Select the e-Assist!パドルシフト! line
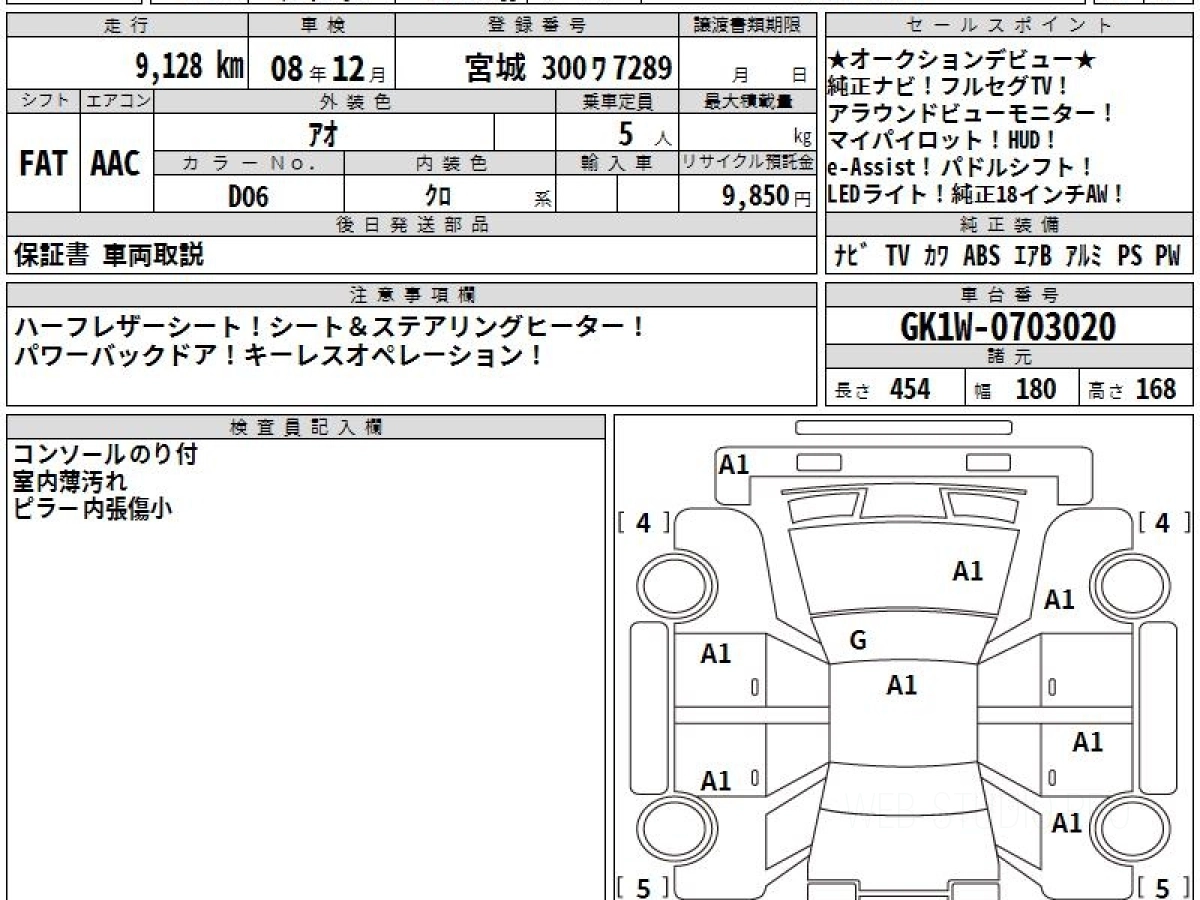This screenshot has height=900, width=1200. point(961,168)
